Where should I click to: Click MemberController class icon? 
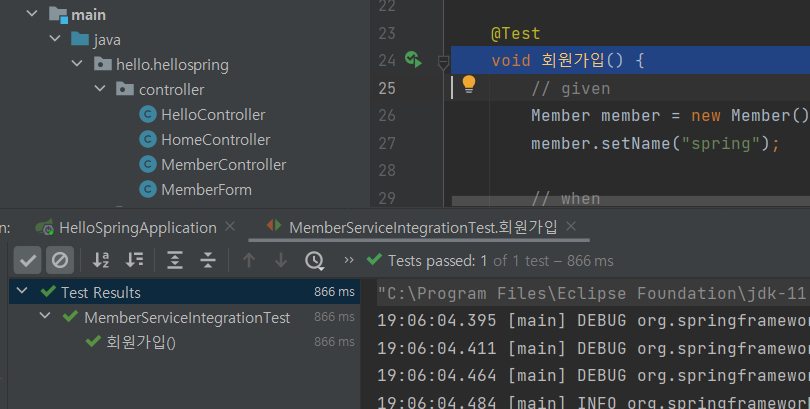pyautogui.click(x=148, y=164)
